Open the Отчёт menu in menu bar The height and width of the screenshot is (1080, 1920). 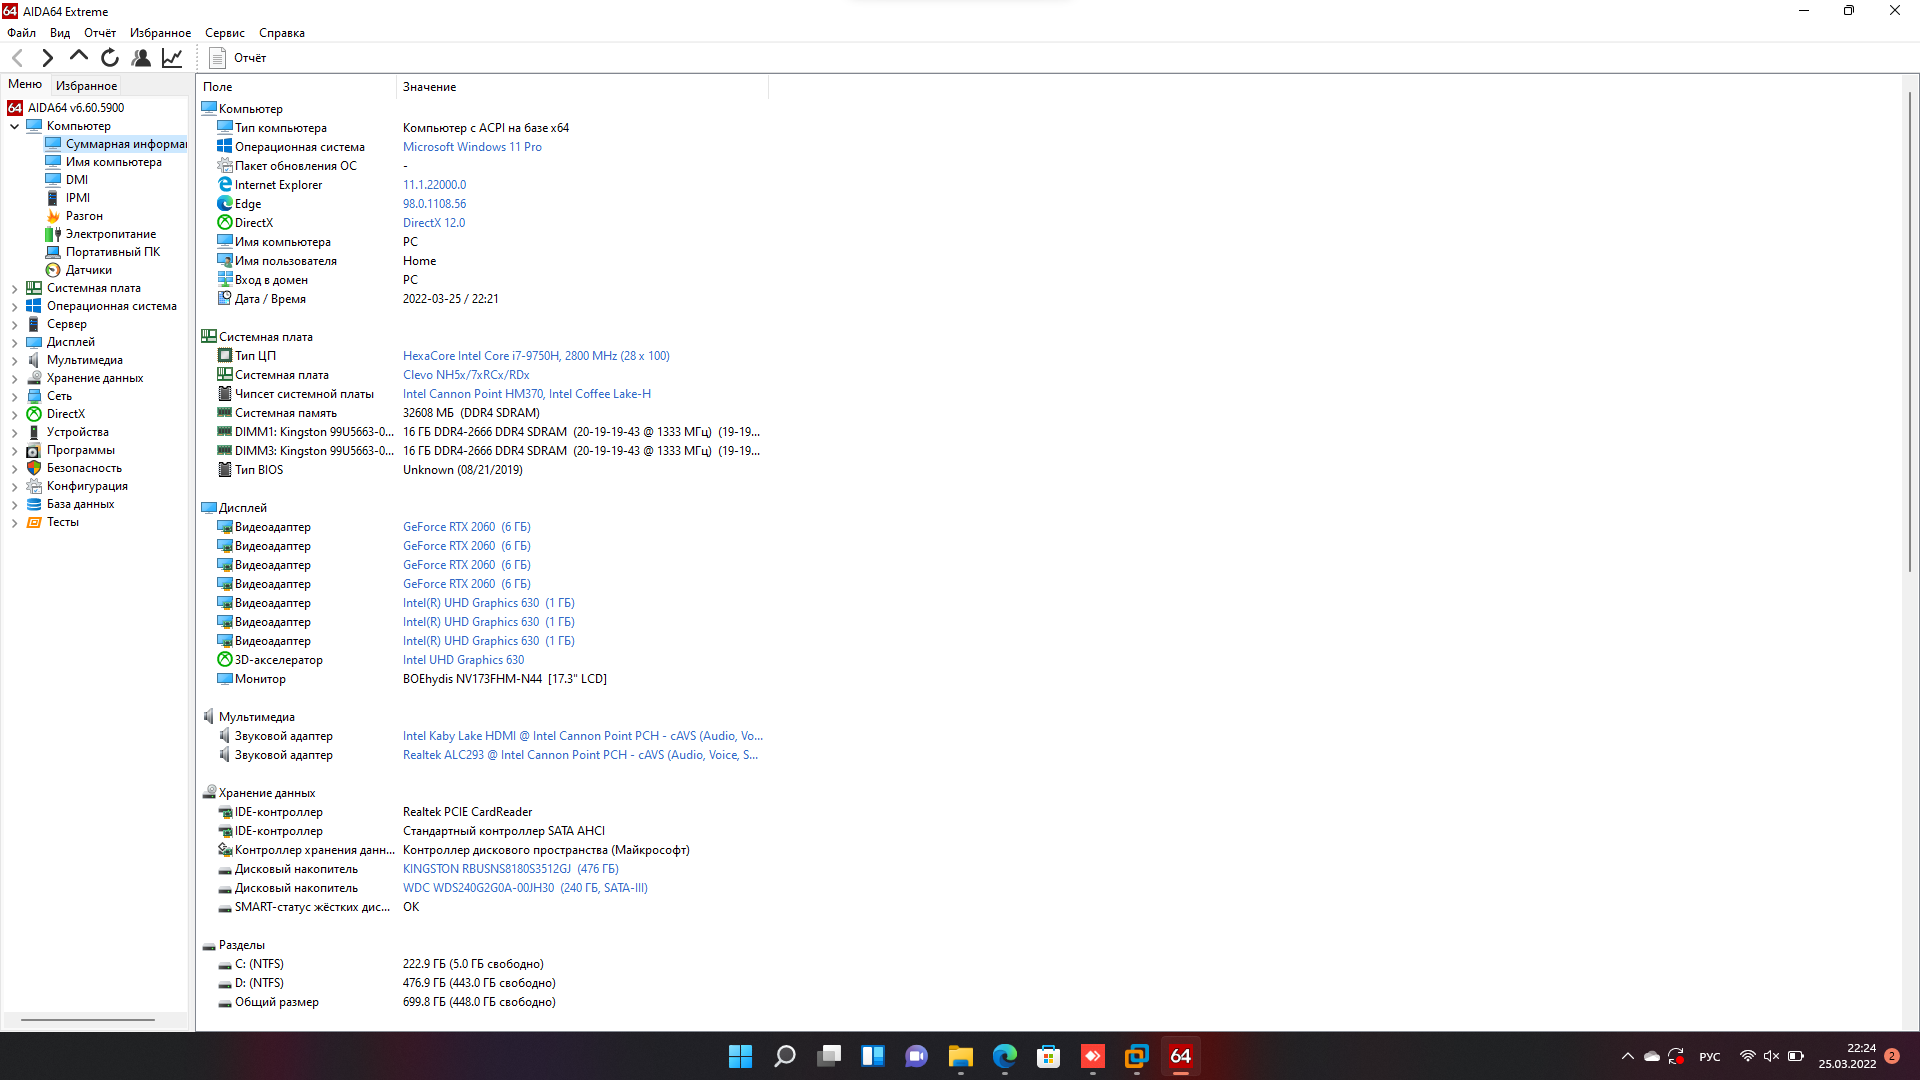pyautogui.click(x=100, y=33)
